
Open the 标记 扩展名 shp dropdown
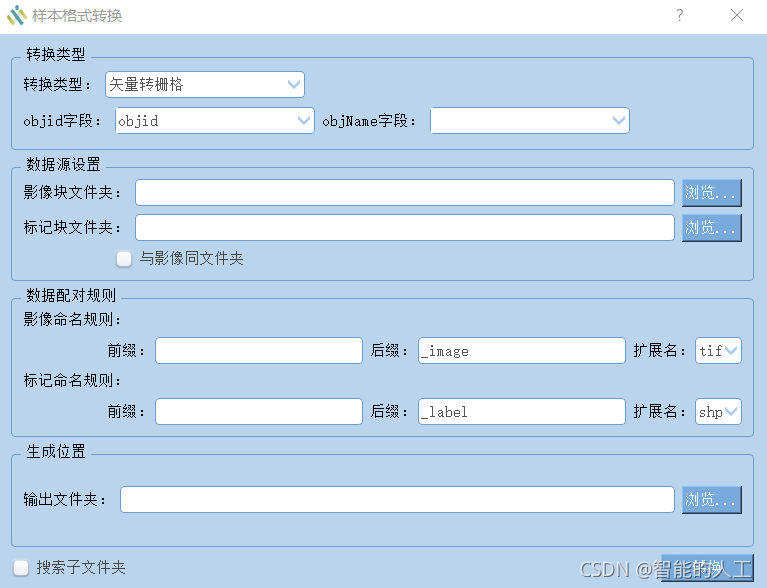(x=718, y=412)
